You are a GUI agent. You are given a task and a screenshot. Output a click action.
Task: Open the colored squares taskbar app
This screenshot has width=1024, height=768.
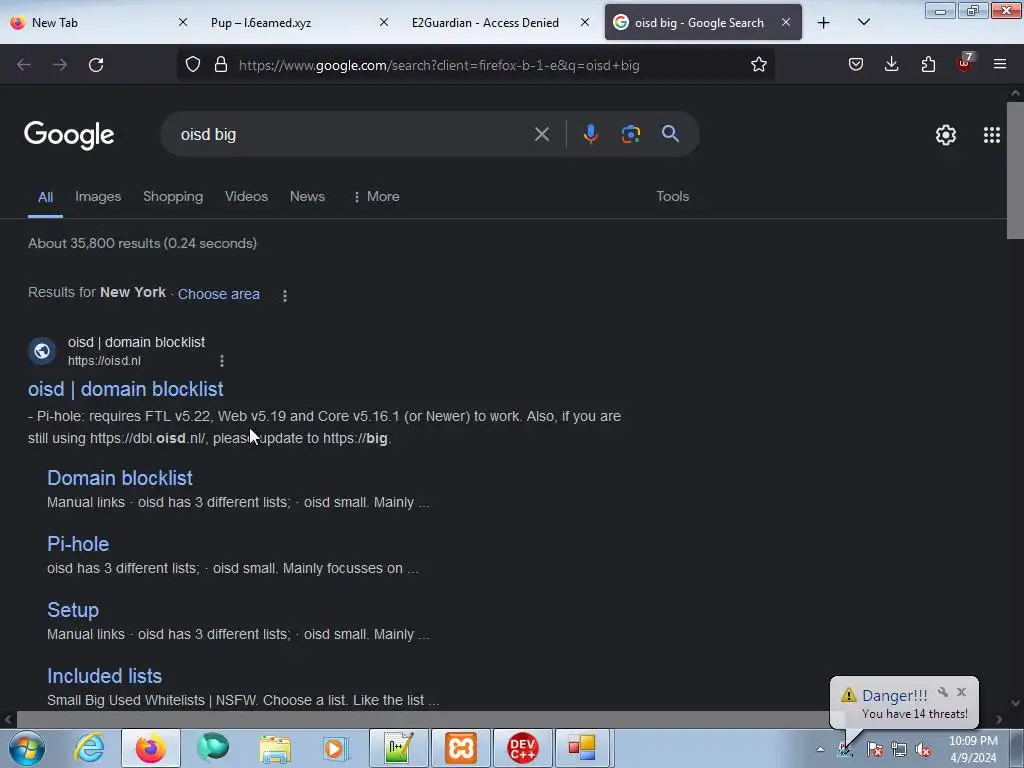click(x=581, y=748)
